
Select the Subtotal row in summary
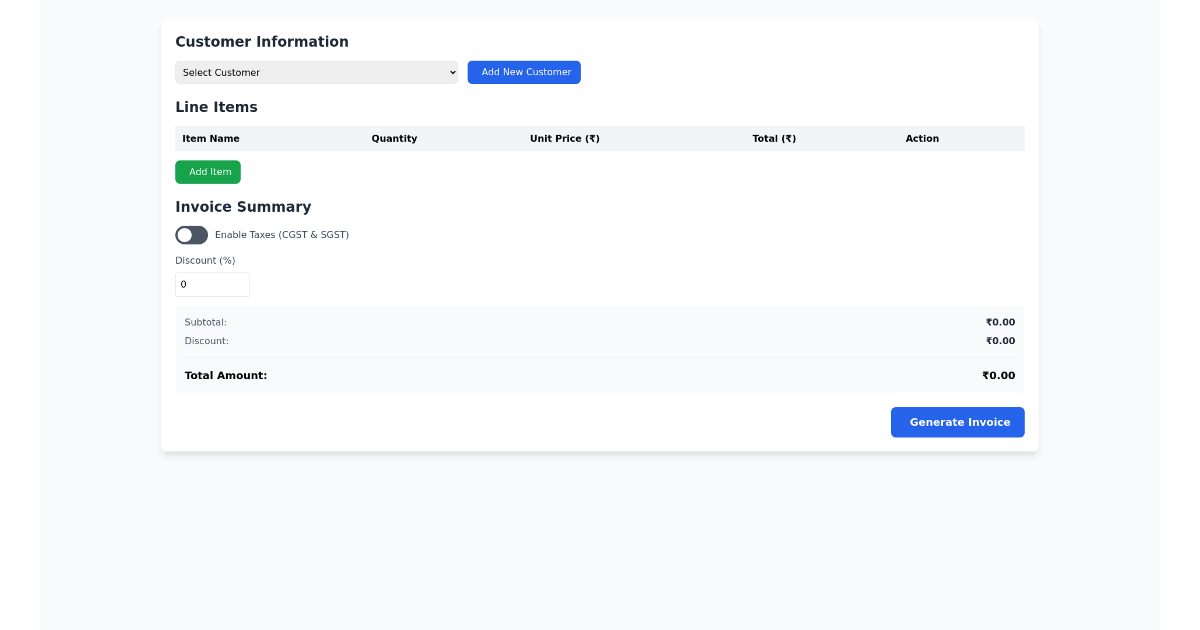(x=600, y=322)
